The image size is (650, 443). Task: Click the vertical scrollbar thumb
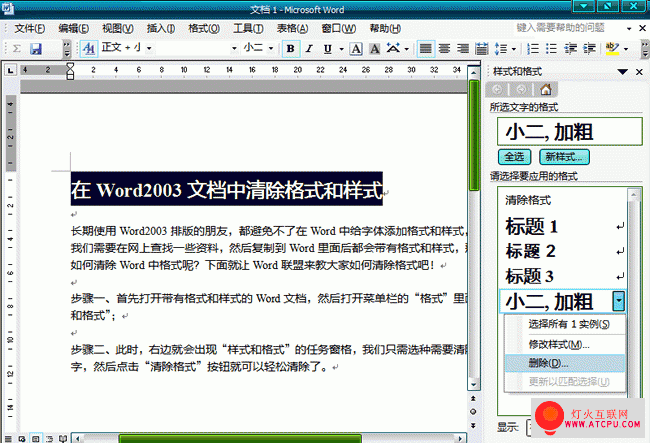(474, 136)
